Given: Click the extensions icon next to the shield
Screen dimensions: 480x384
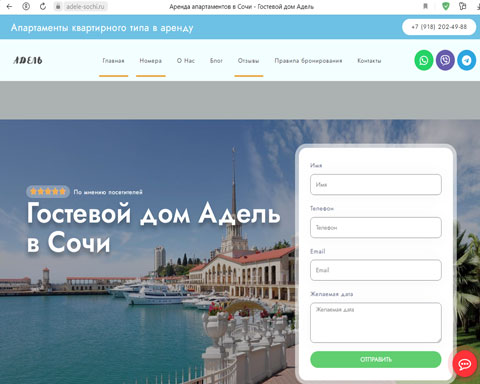Looking at the screenshot, I should pyautogui.click(x=463, y=6).
